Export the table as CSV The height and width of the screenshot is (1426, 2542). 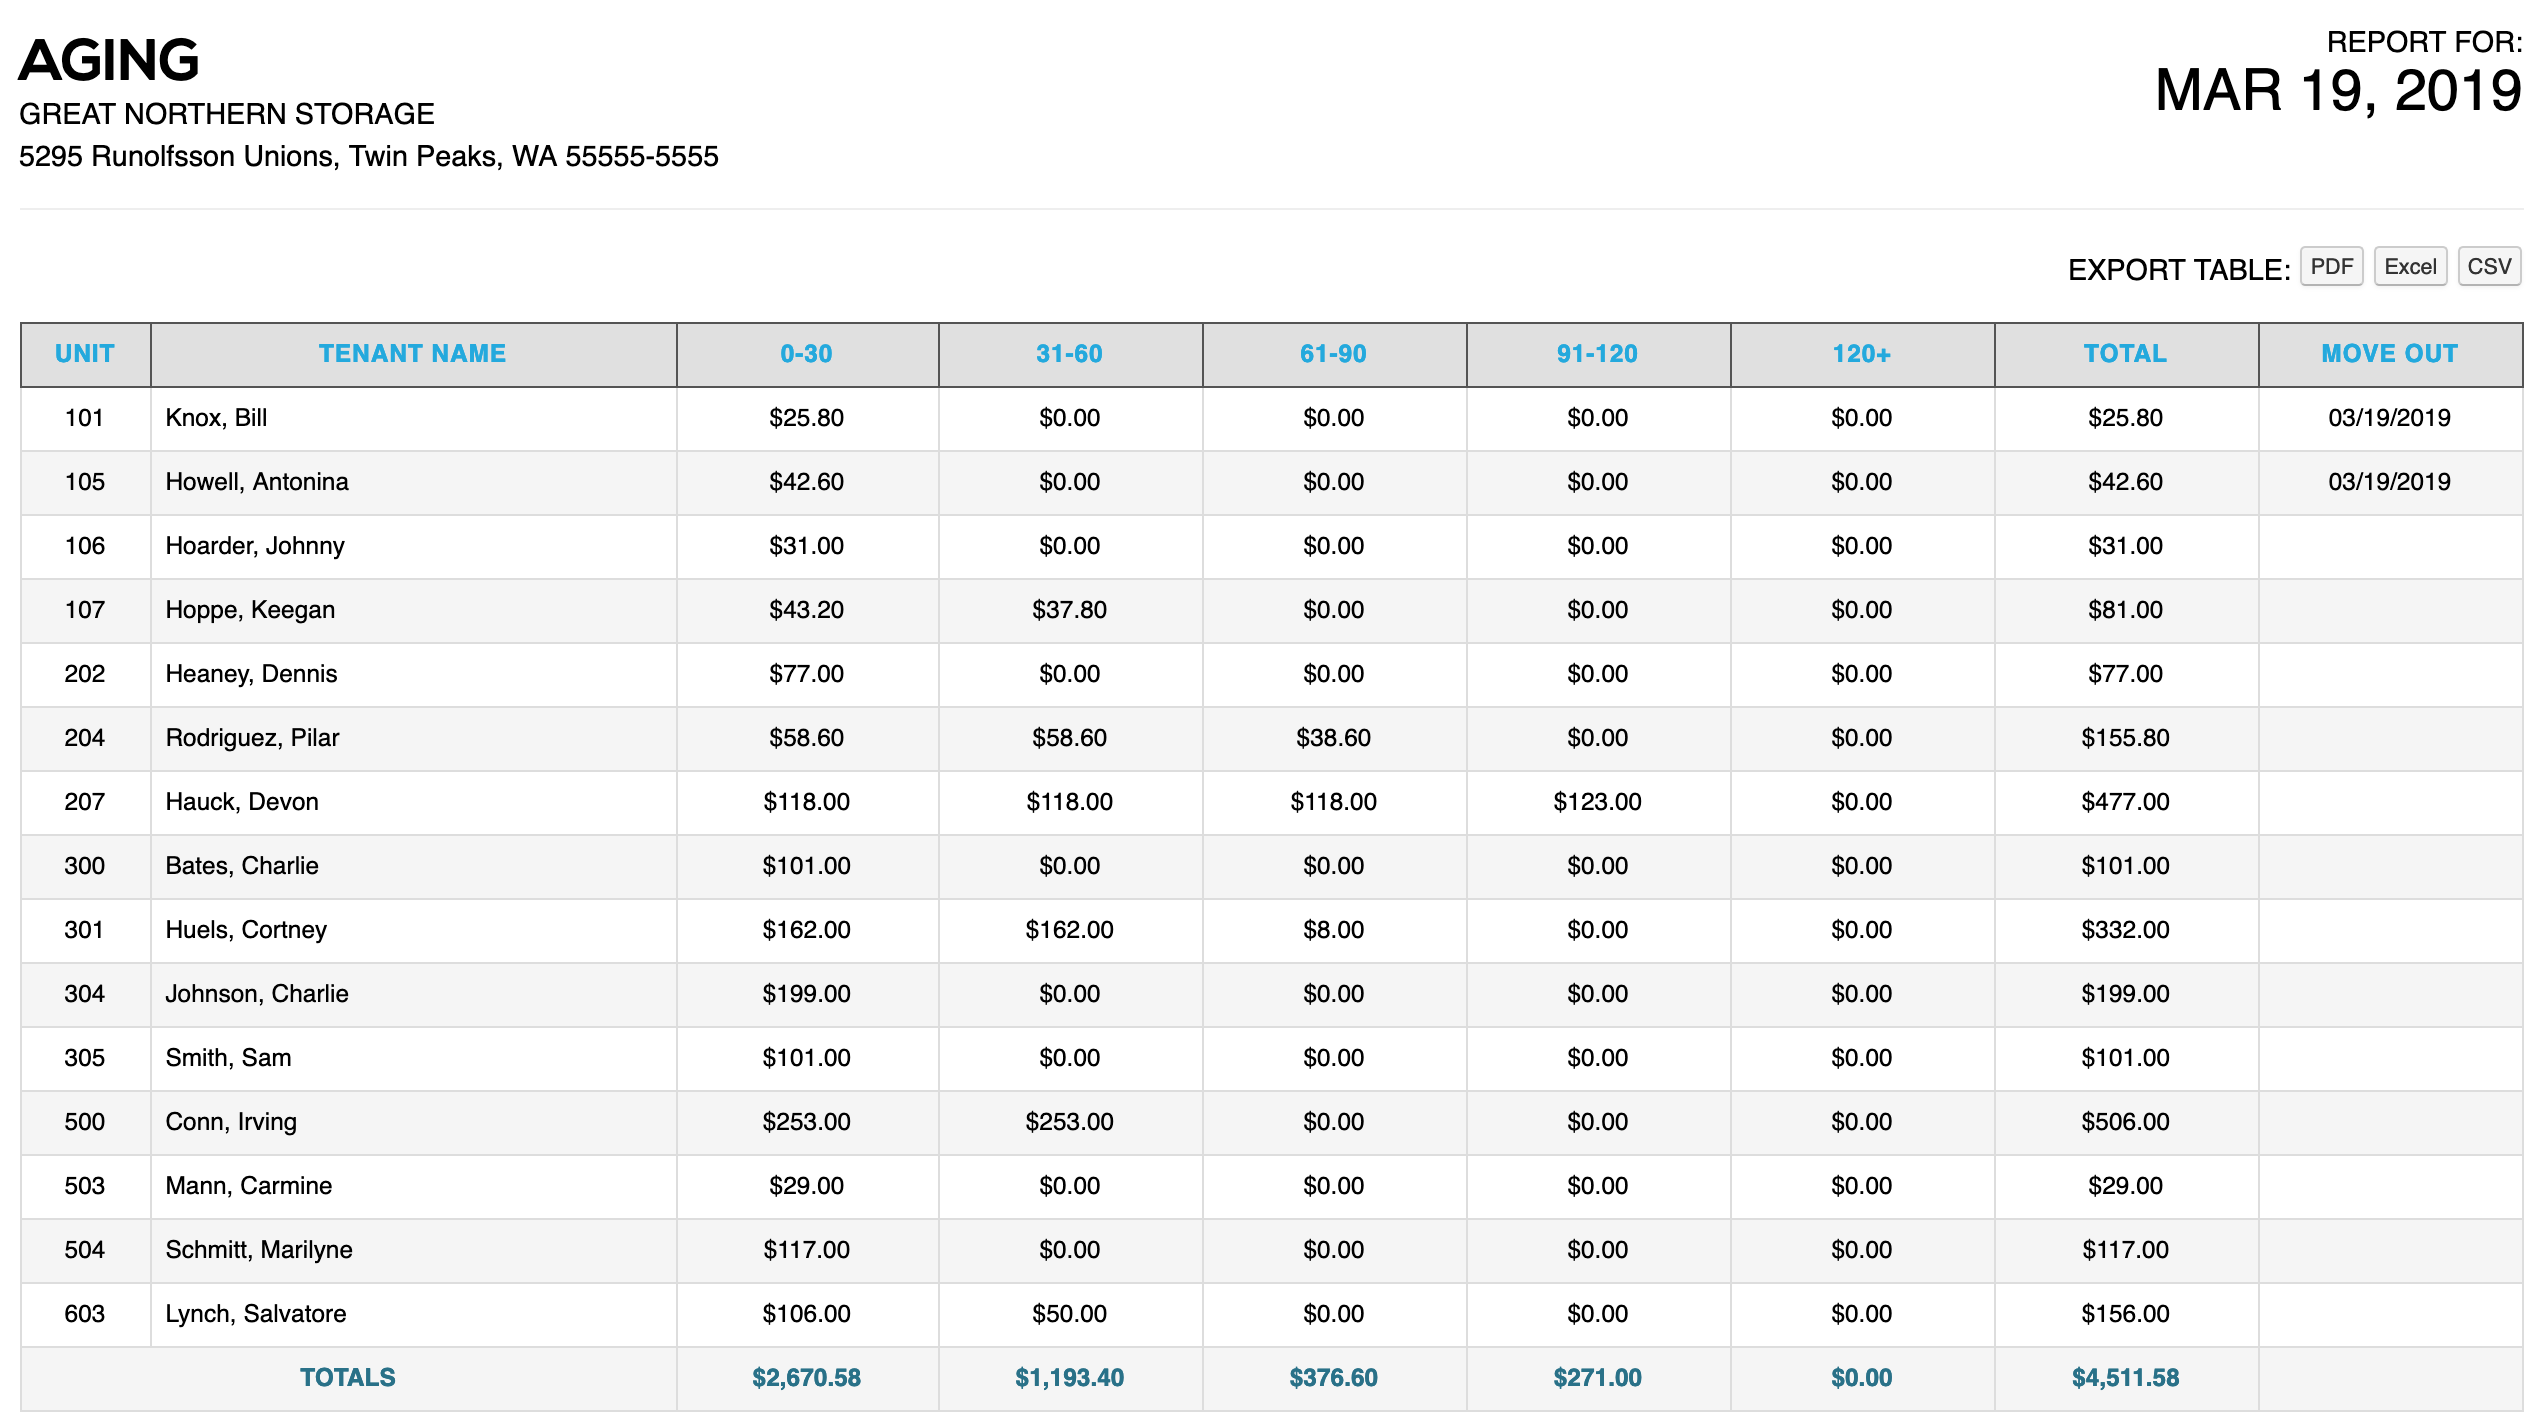point(2488,267)
